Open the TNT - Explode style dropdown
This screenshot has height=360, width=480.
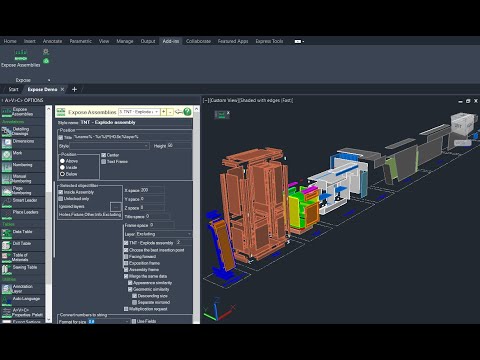click(139, 112)
